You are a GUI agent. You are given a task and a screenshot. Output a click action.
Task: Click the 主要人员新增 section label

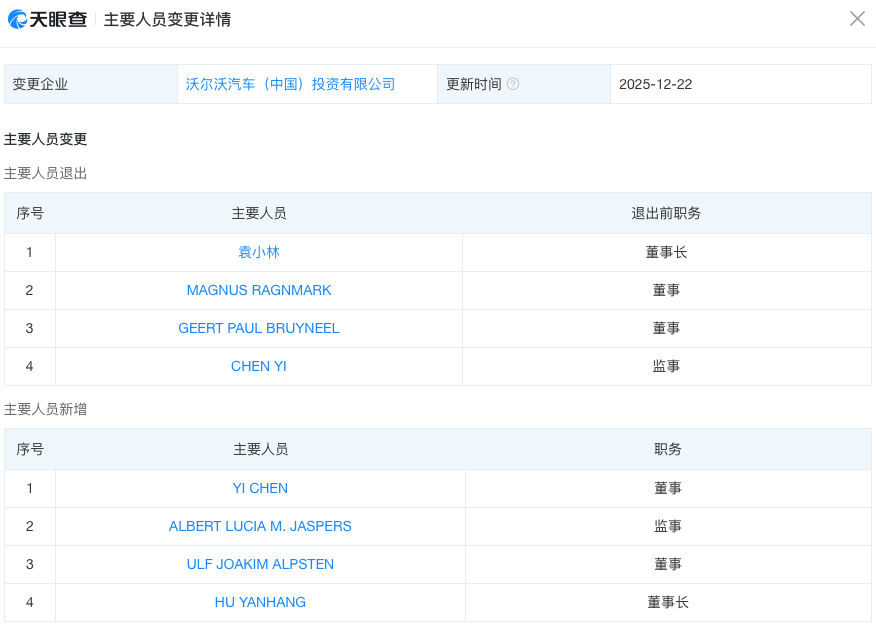pyautogui.click(x=45, y=410)
